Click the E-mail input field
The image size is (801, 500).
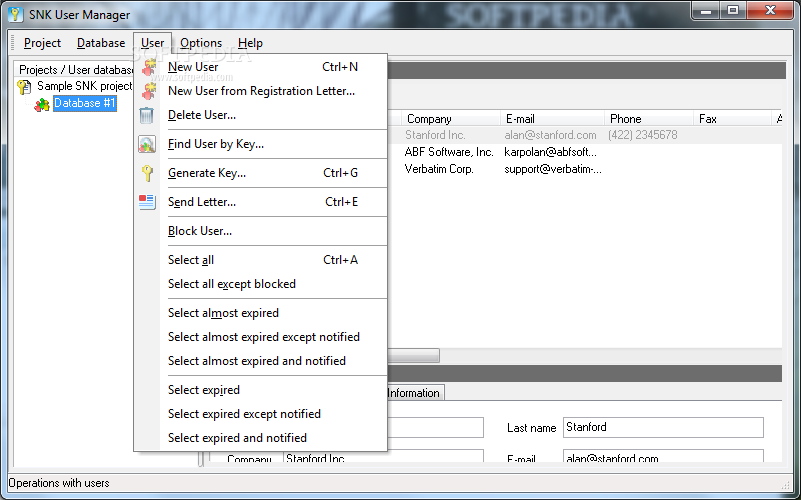point(663,456)
